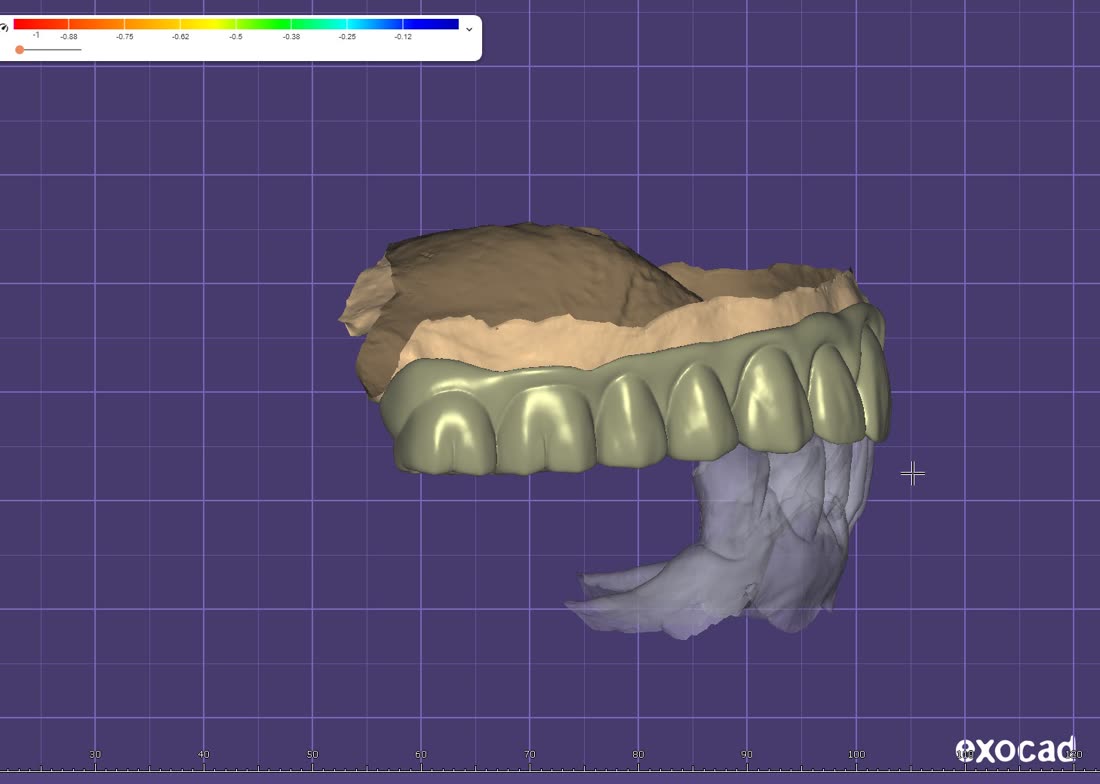Click the orange slider handle under the scale
Image resolution: width=1100 pixels, height=784 pixels.
[20, 50]
